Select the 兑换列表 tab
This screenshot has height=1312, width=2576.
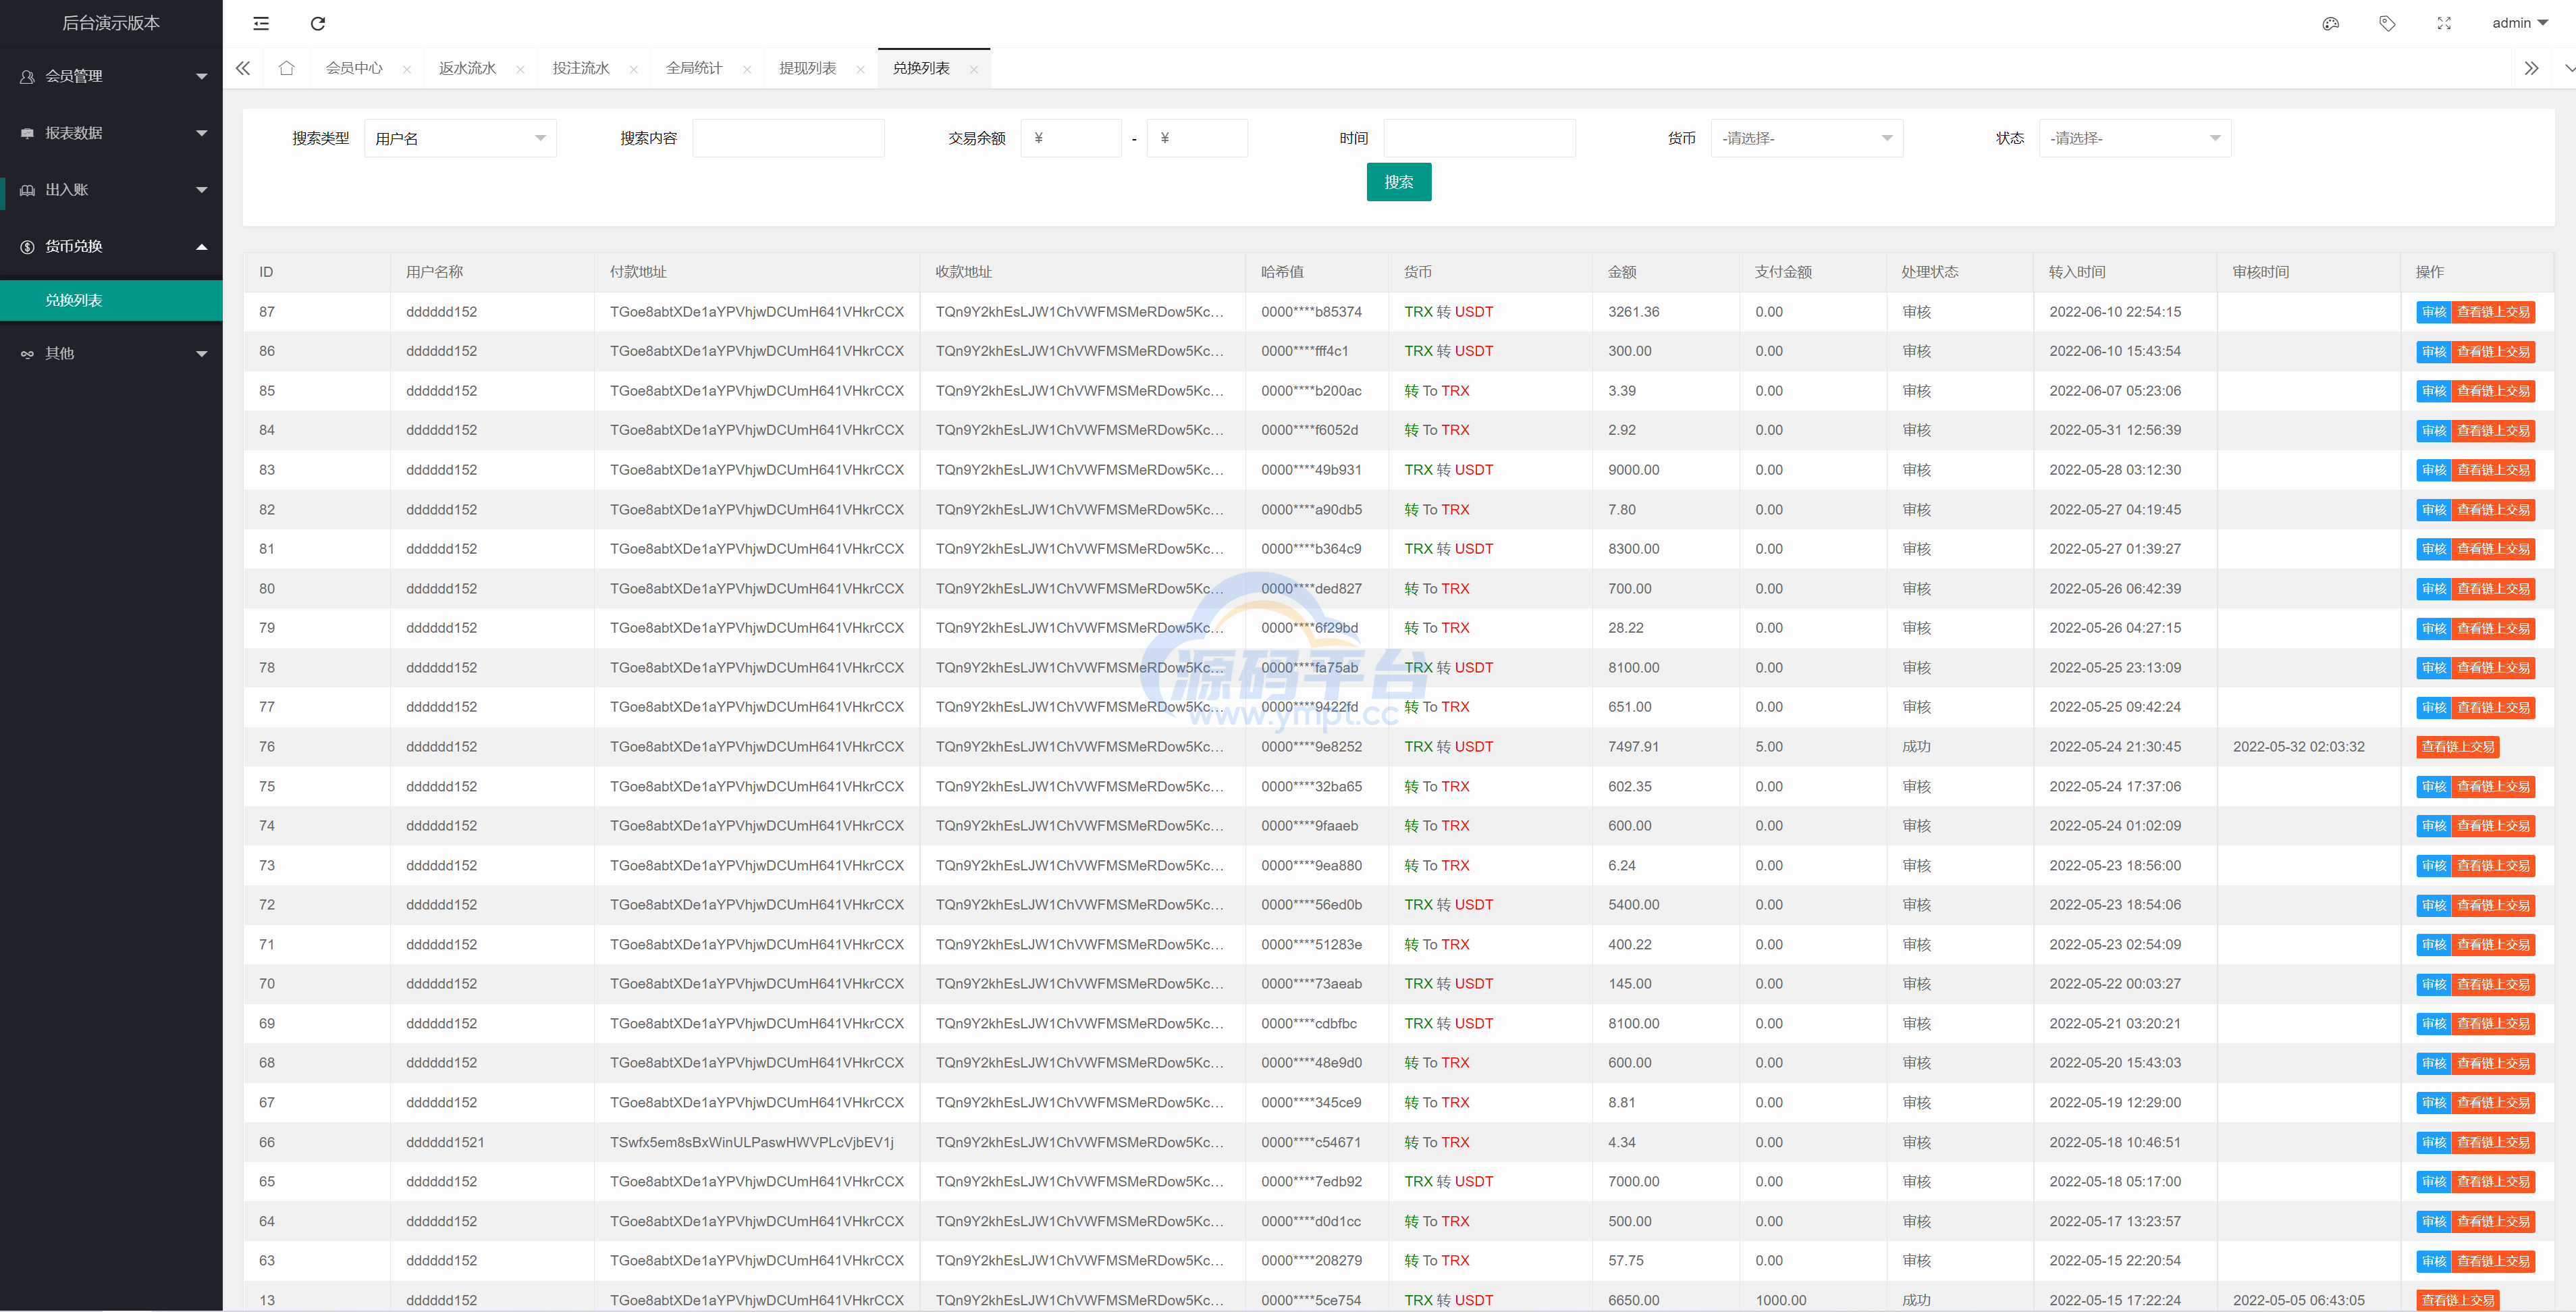coord(921,68)
